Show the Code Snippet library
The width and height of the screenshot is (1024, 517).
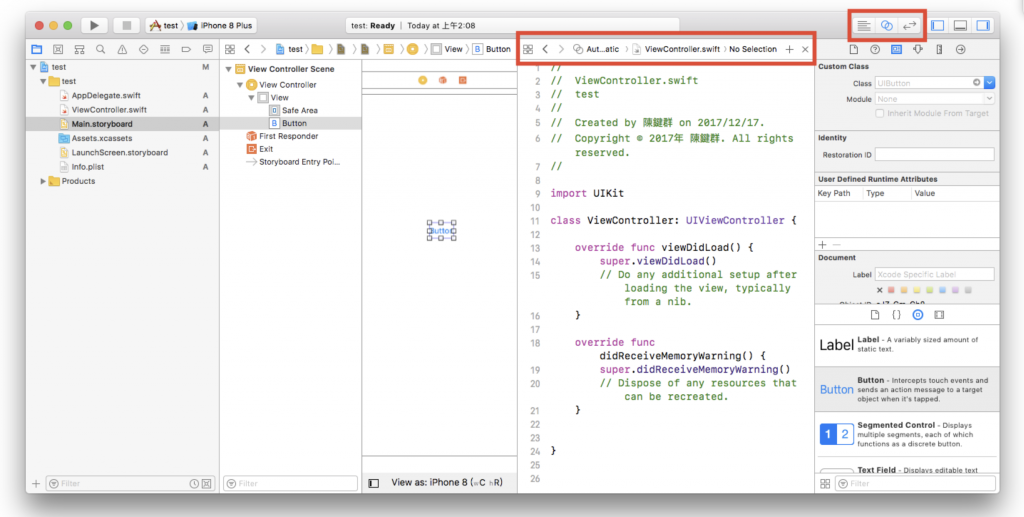point(897,315)
